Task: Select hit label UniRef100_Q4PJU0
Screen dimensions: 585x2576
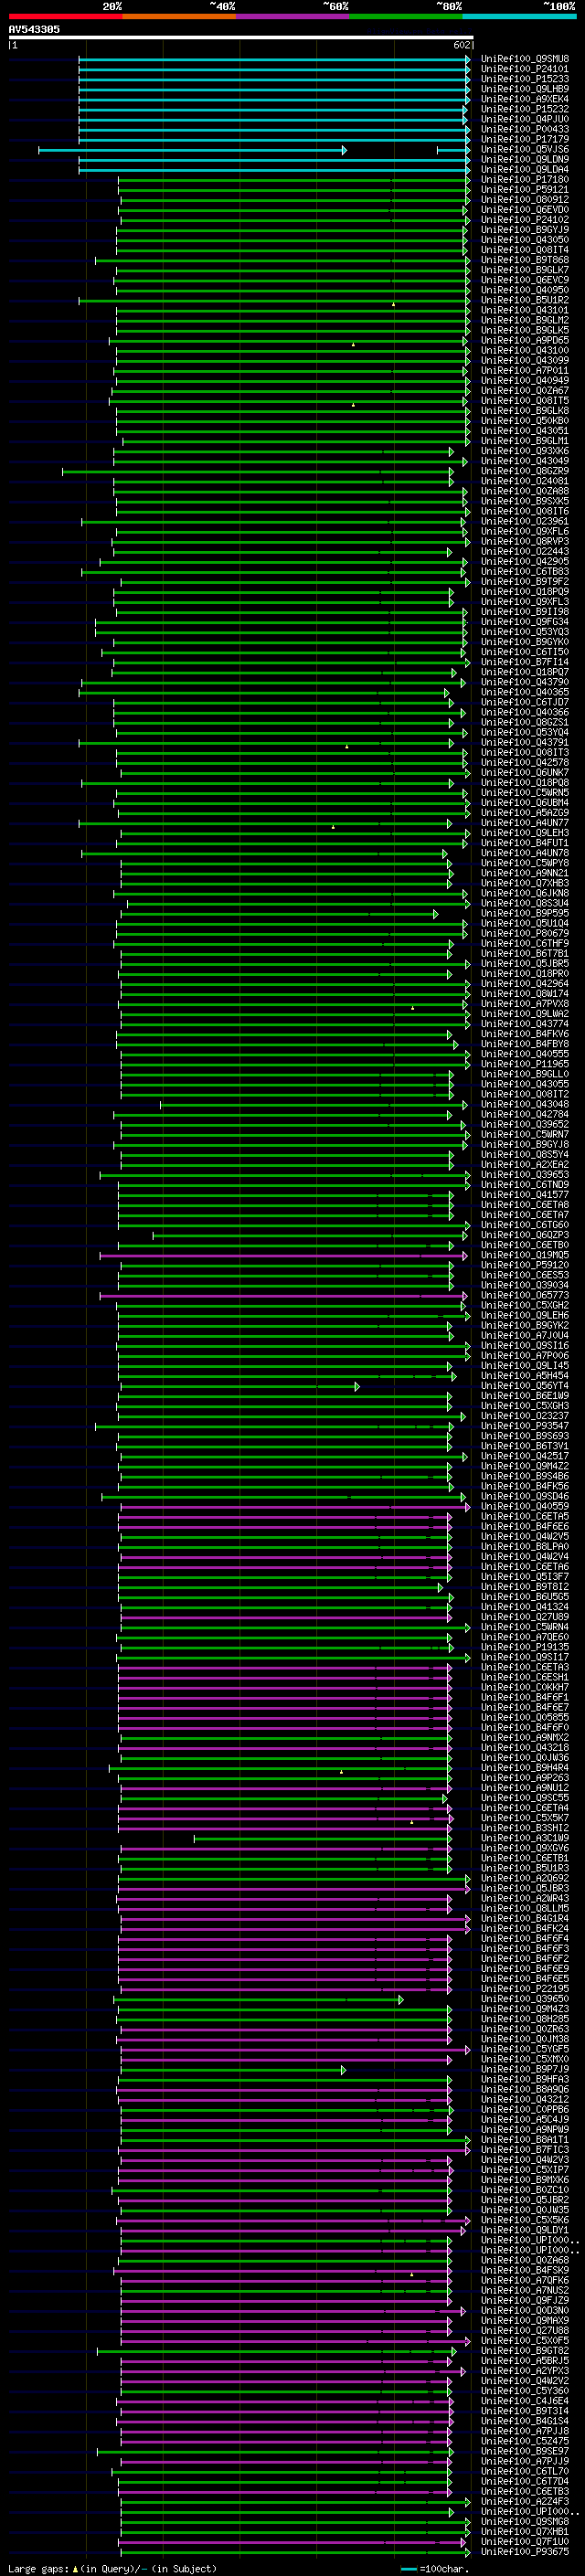Action: pos(524,119)
